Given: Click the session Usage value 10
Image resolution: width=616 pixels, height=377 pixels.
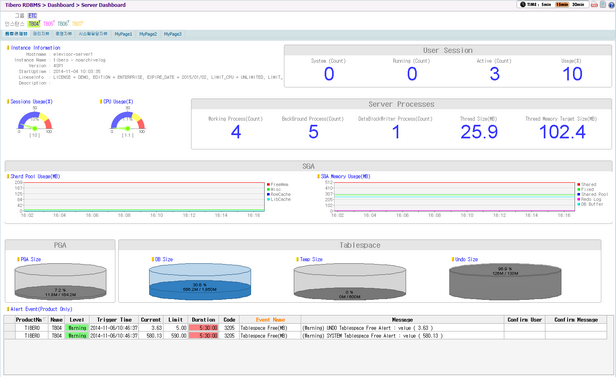Looking at the screenshot, I should click(x=572, y=74).
